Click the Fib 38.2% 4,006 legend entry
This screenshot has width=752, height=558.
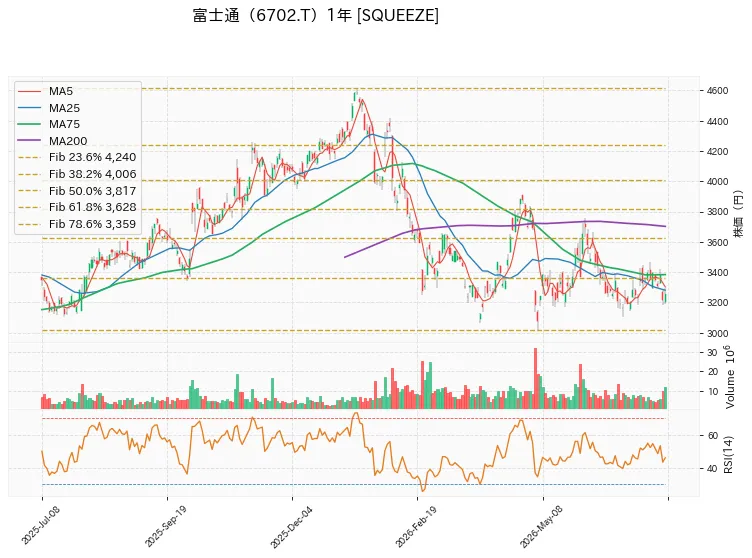click(x=77, y=174)
